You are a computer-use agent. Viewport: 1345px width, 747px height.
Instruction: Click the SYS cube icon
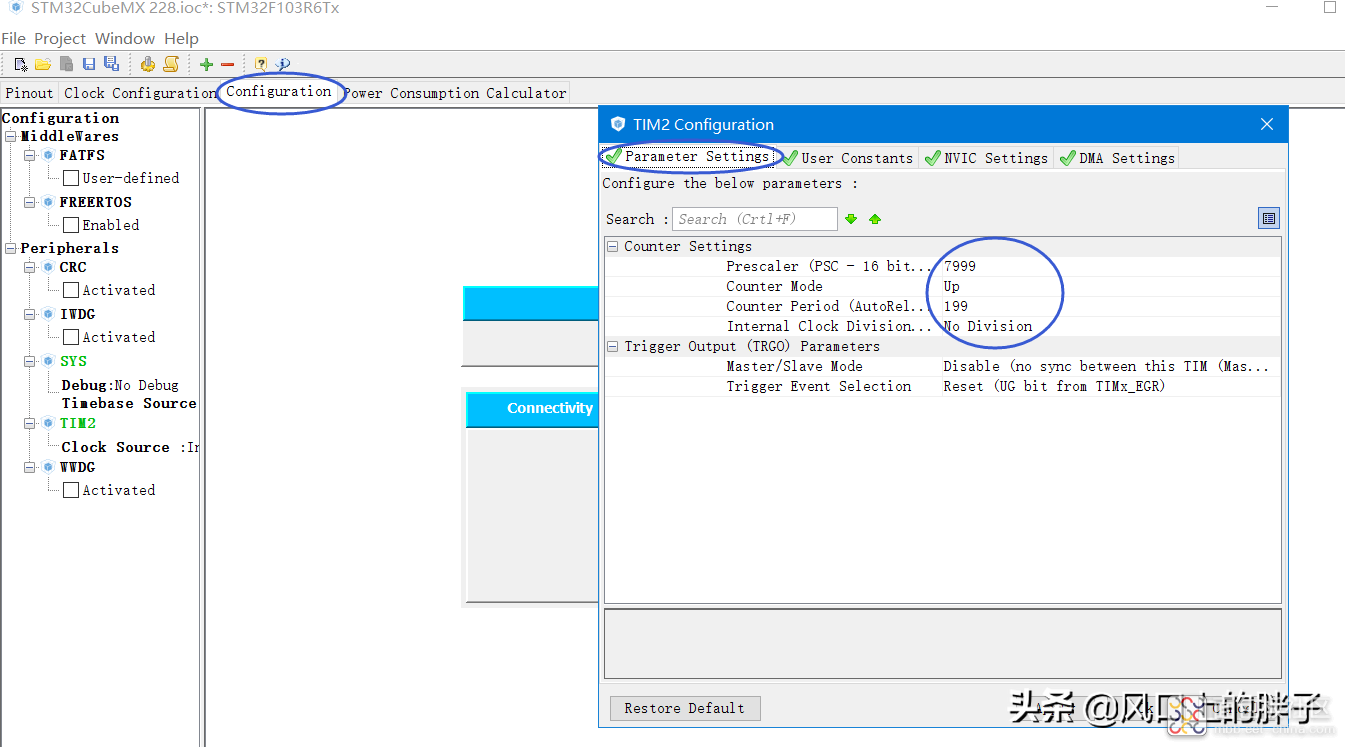(48, 361)
